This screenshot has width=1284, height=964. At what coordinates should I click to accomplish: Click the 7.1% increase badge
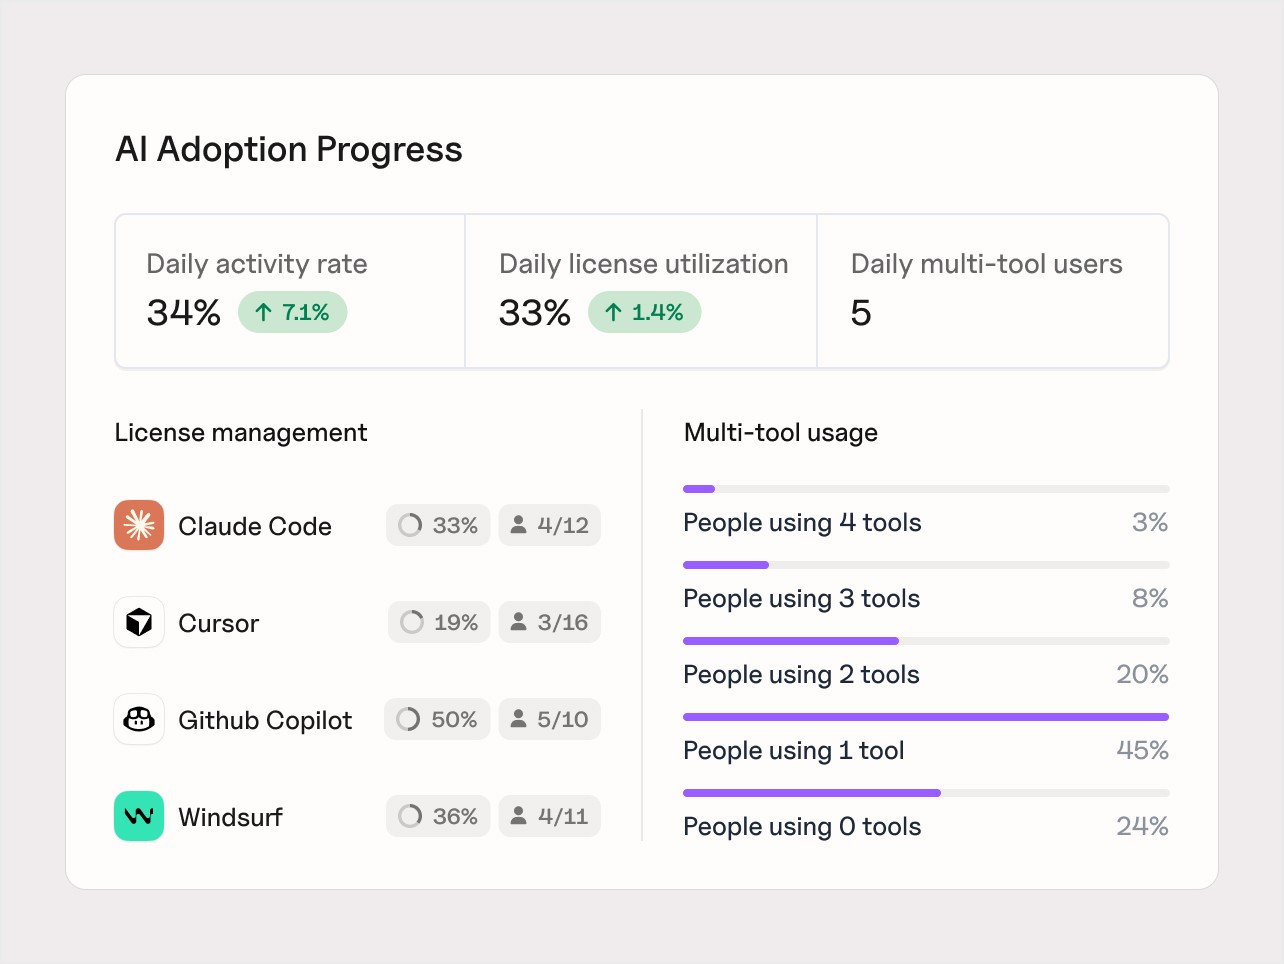coord(292,312)
